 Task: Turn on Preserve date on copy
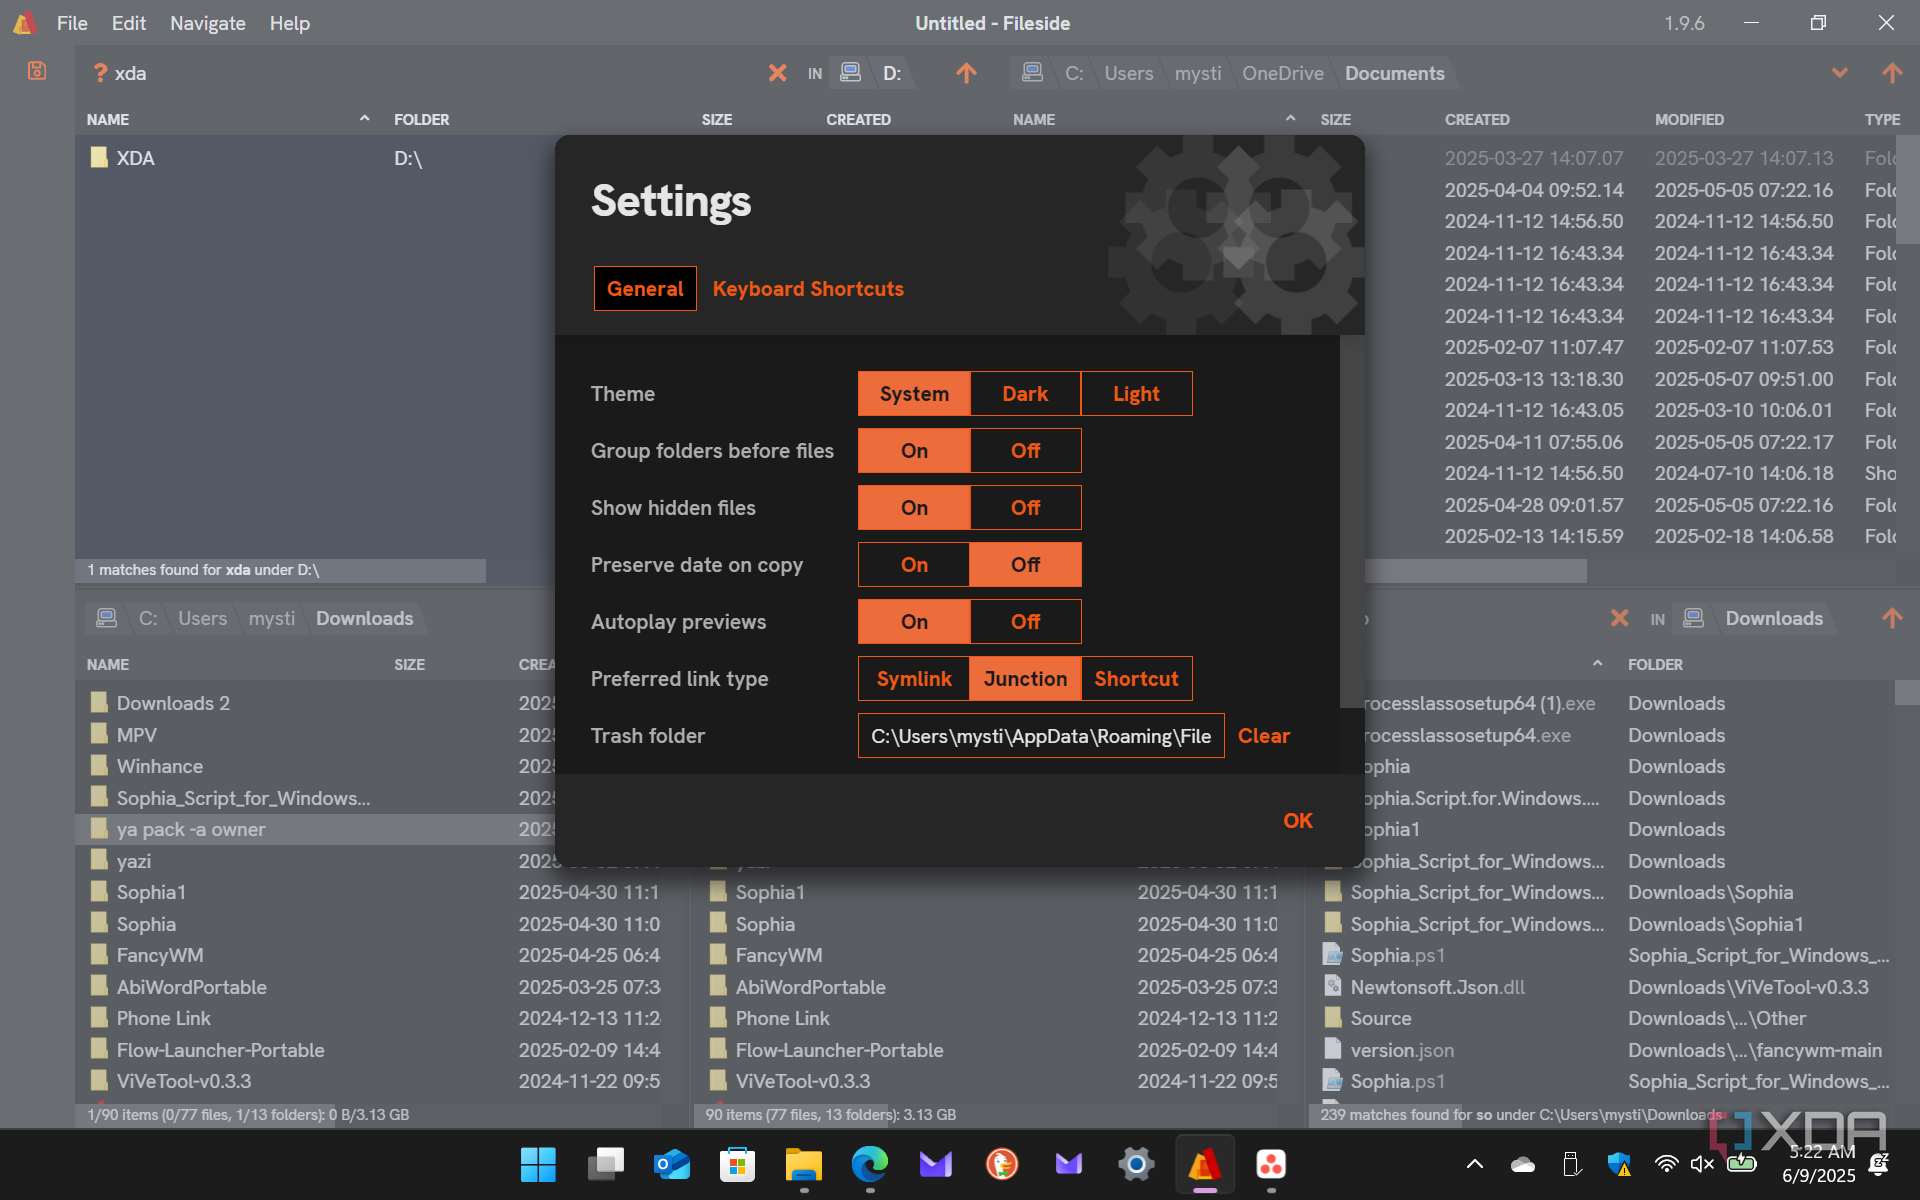[914, 565]
